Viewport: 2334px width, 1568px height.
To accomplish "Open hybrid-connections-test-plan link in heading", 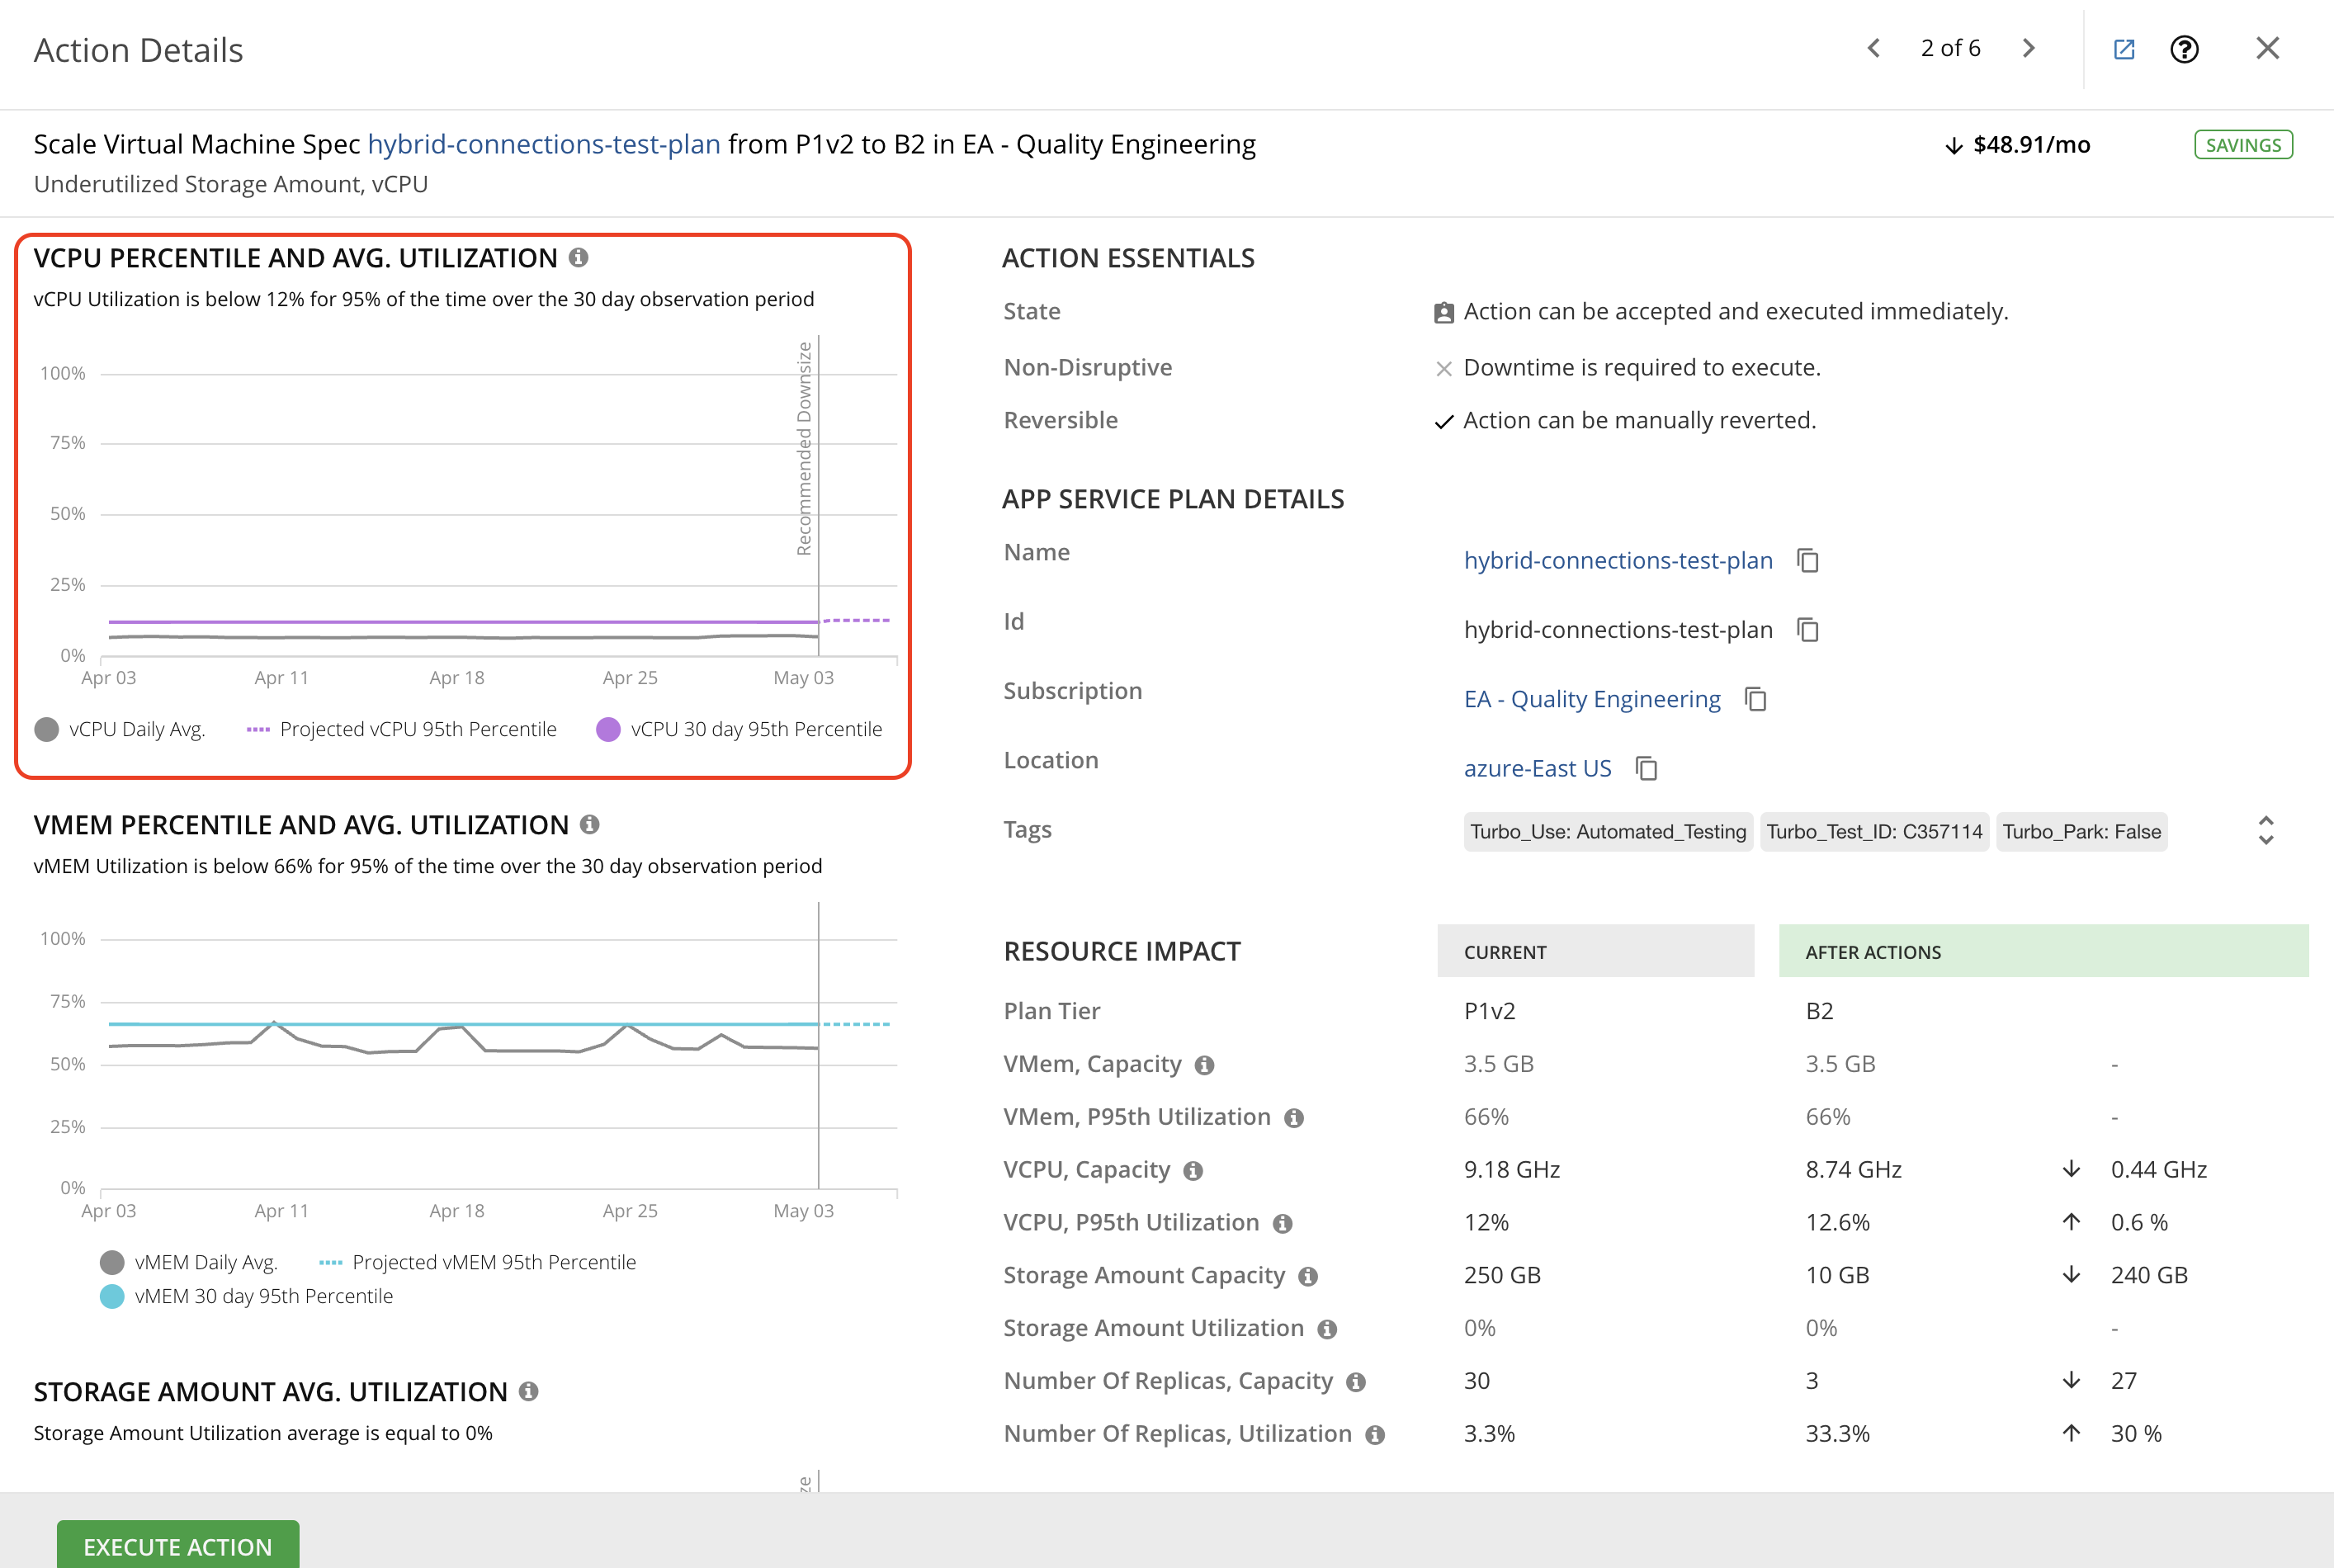I will pos(543,145).
